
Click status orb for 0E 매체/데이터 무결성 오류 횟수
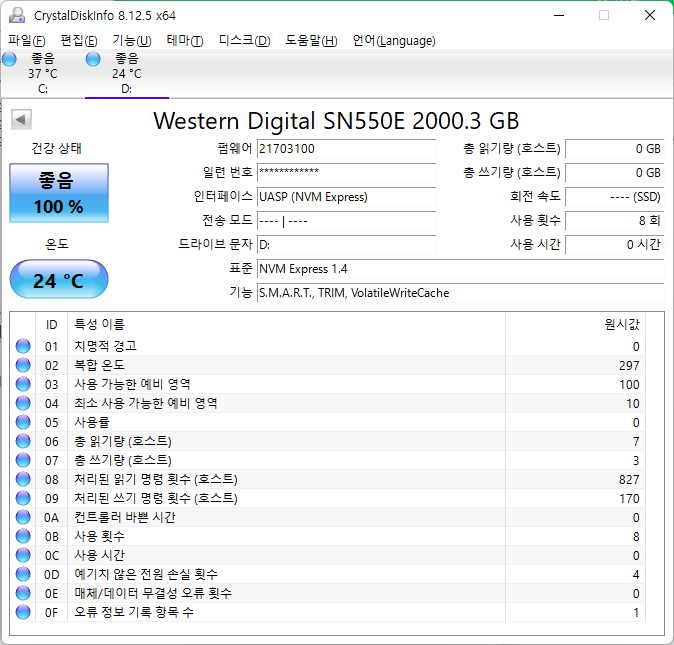click(x=23, y=593)
